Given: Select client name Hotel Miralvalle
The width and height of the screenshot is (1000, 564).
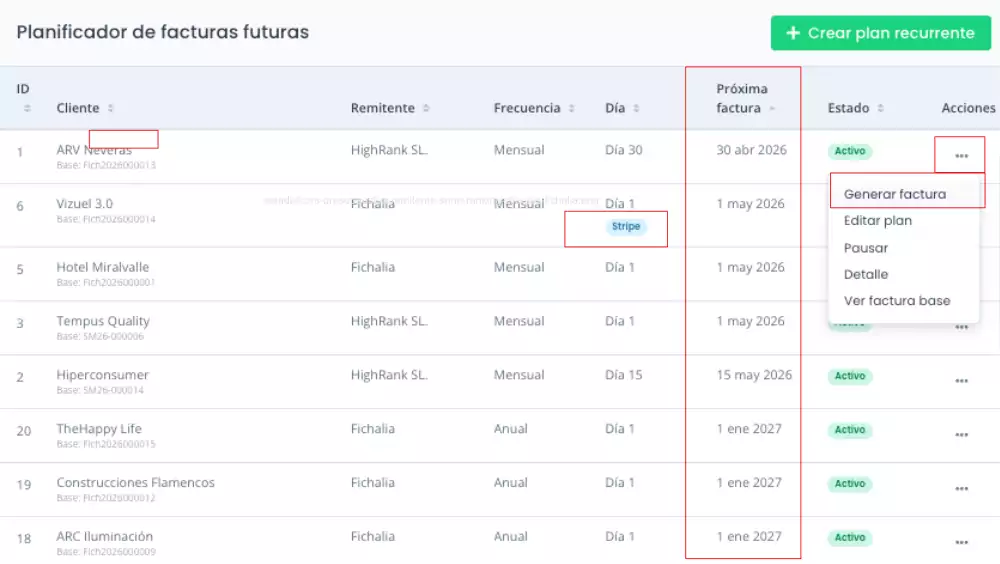Looking at the screenshot, I should coord(103,267).
